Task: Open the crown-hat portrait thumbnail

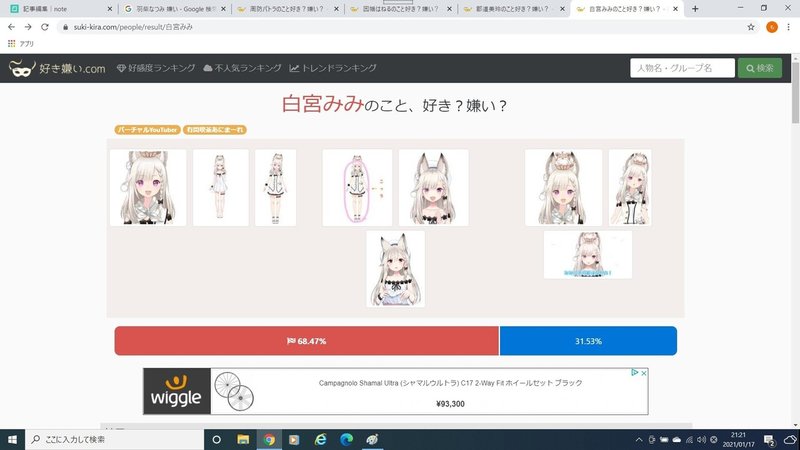Action: pos(564,188)
